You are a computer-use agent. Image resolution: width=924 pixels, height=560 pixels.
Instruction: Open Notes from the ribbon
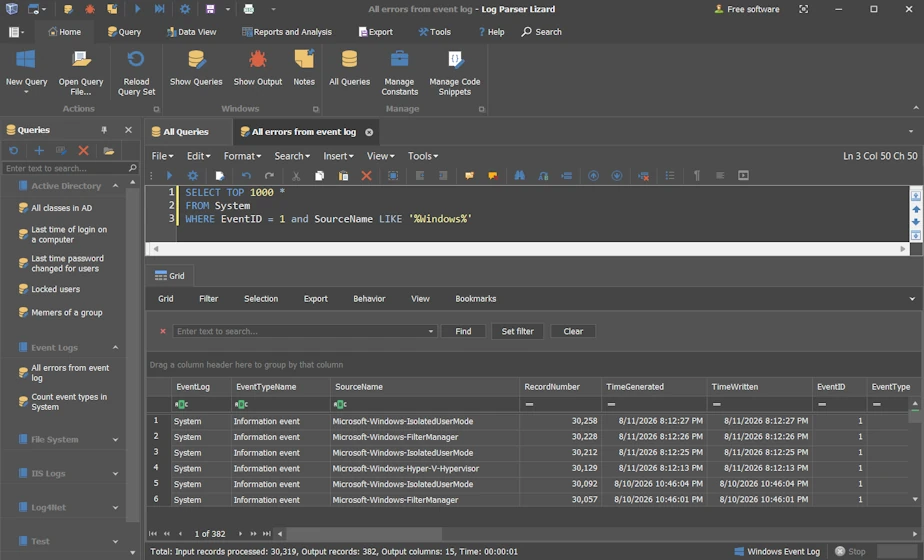(304, 68)
